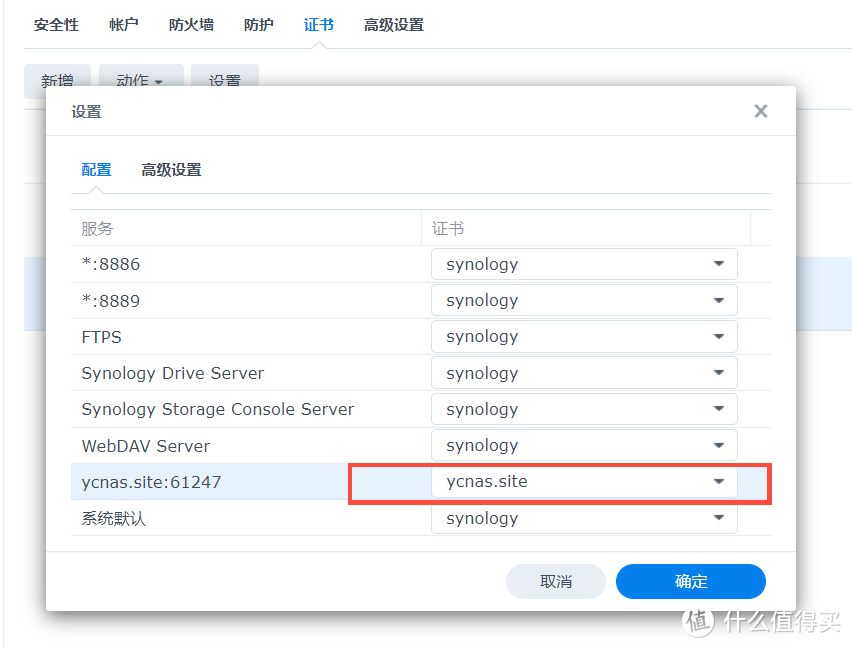Viewport: 852px width, 648px height.
Task: Open certificate dropdown for *:8886
Action: 584,264
